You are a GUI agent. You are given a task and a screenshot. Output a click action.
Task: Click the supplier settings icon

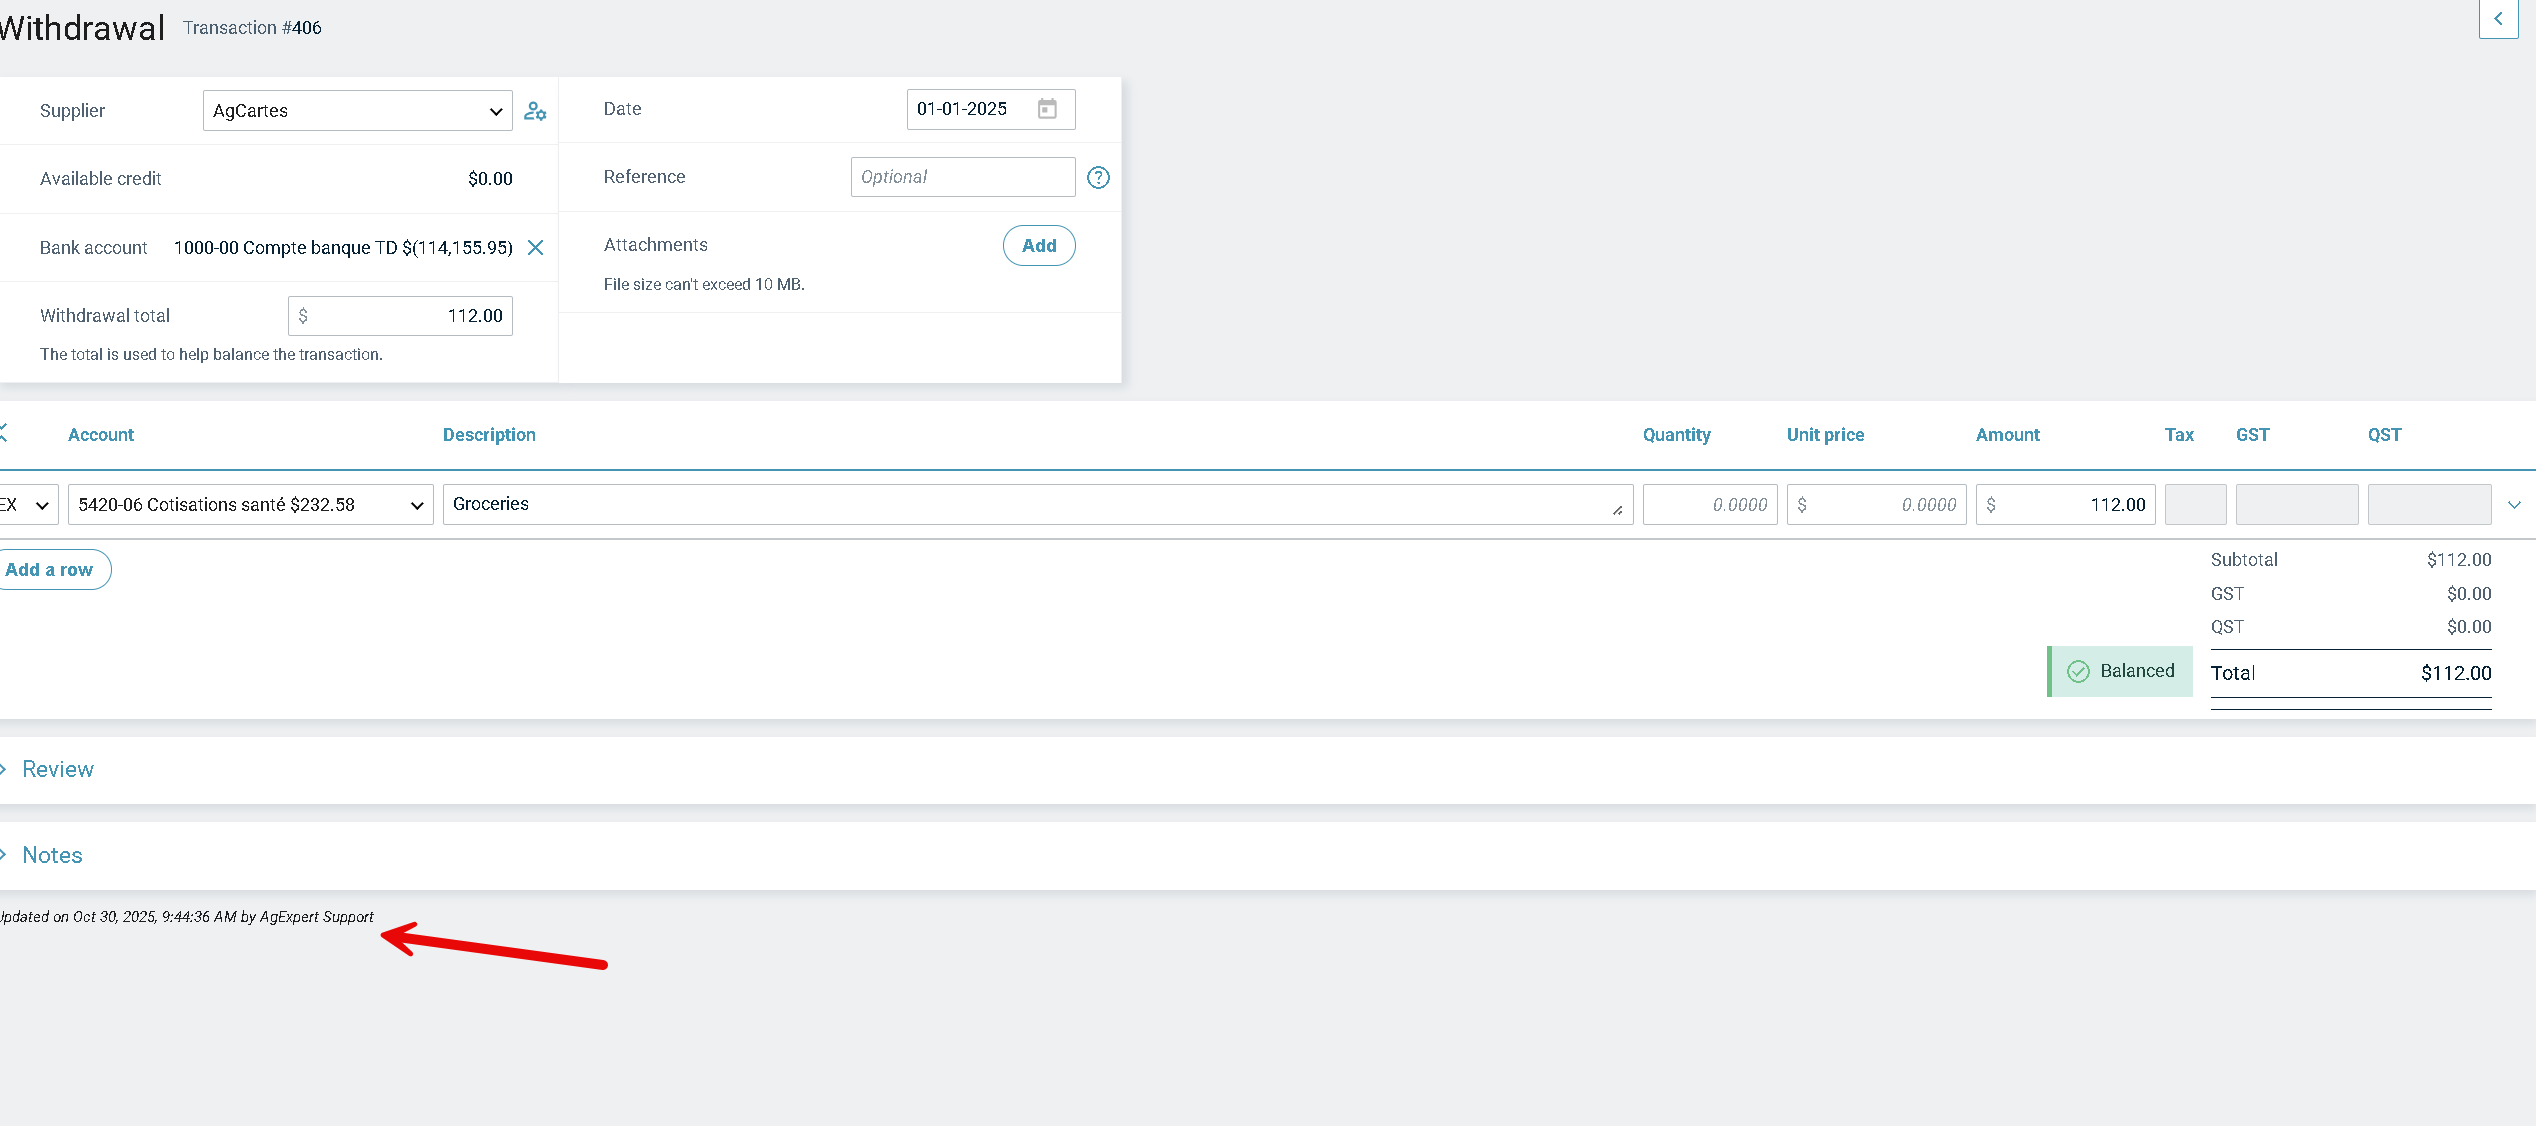click(535, 111)
